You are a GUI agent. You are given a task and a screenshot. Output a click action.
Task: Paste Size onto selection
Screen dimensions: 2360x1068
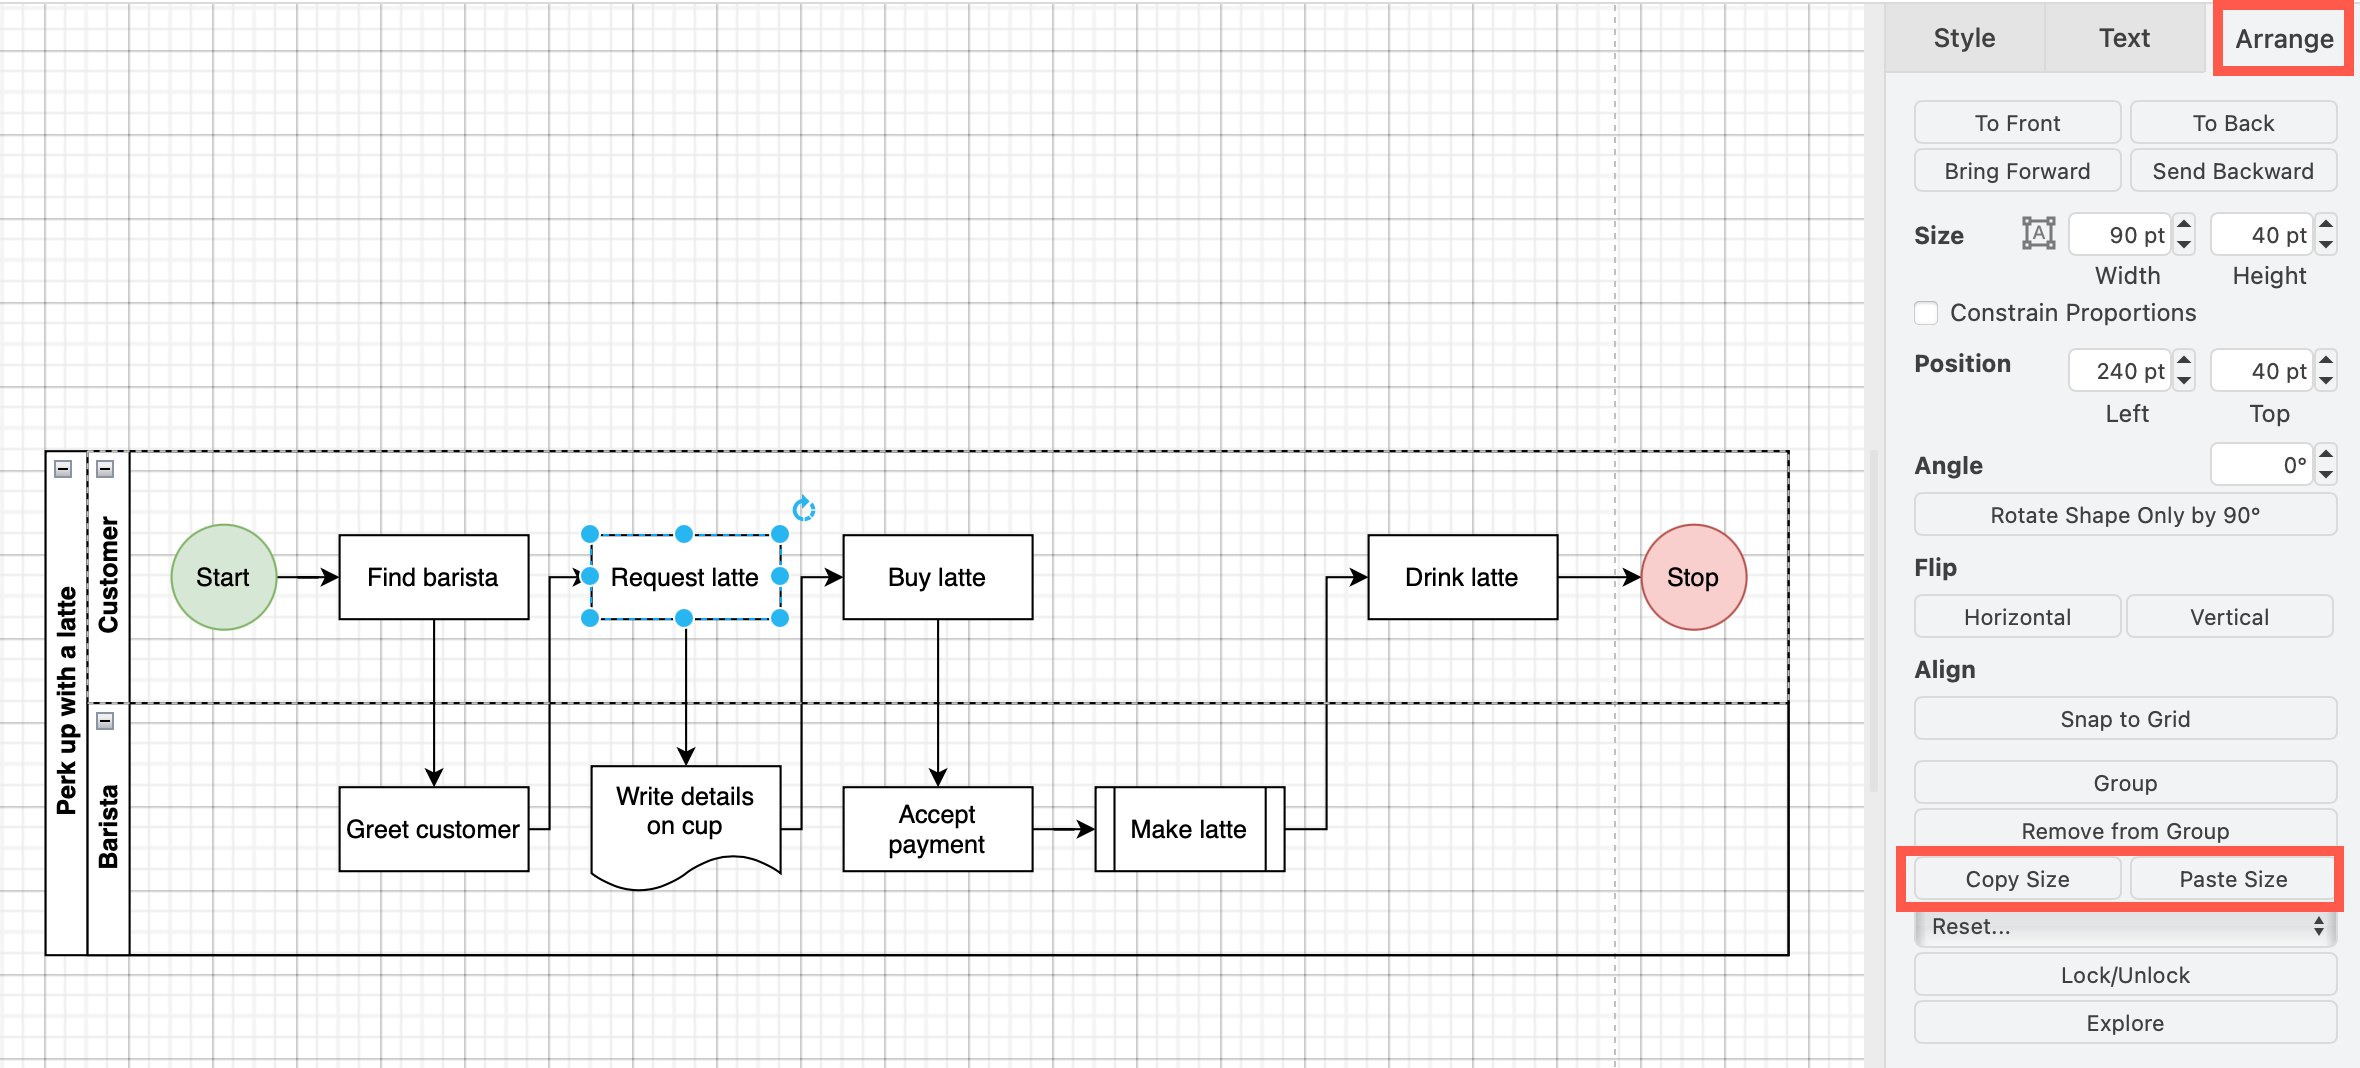(2233, 879)
